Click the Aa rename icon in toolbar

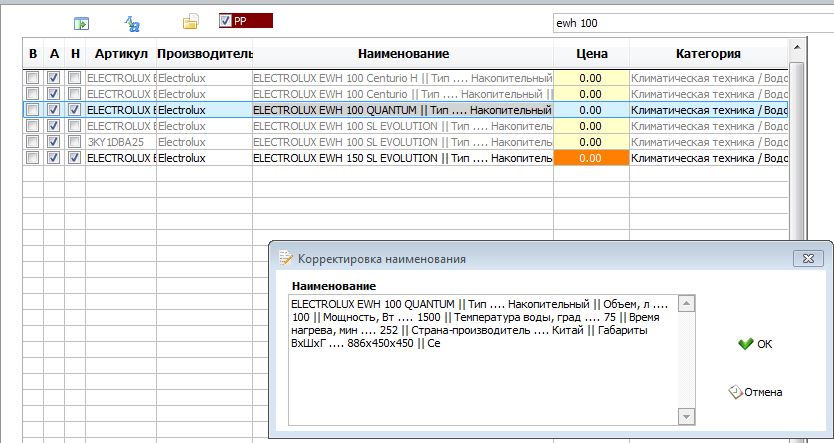(132, 23)
